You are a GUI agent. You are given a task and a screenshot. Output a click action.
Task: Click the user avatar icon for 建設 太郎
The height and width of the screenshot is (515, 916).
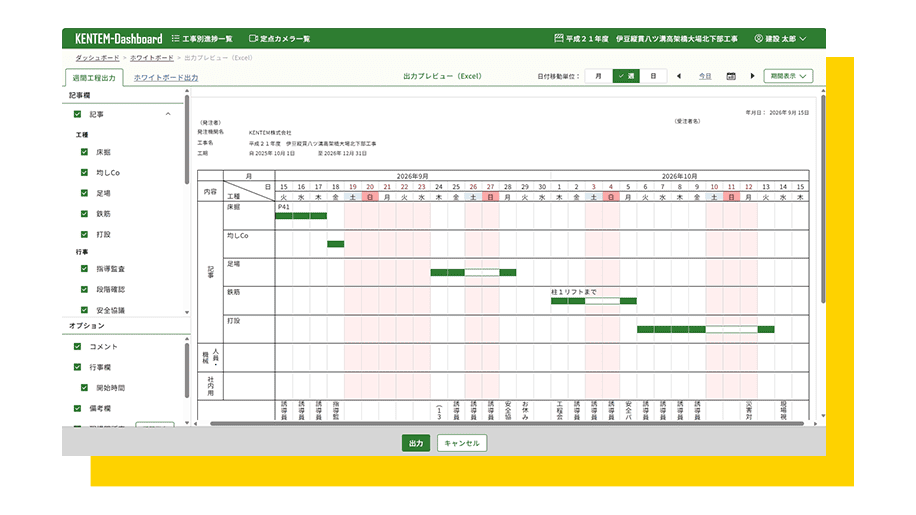pyautogui.click(x=758, y=39)
